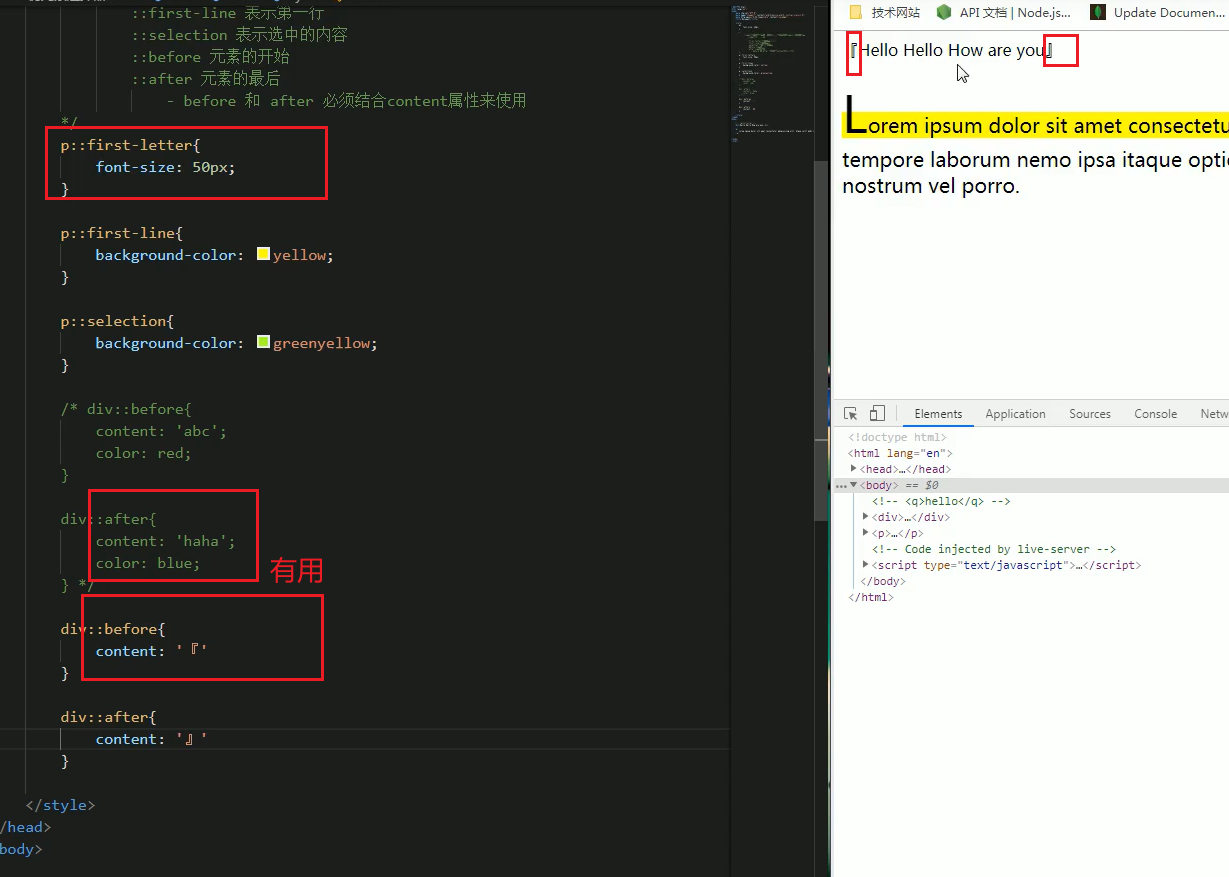Activate the DevTools inspect element picker
This screenshot has height=877, width=1229.
[851, 414]
